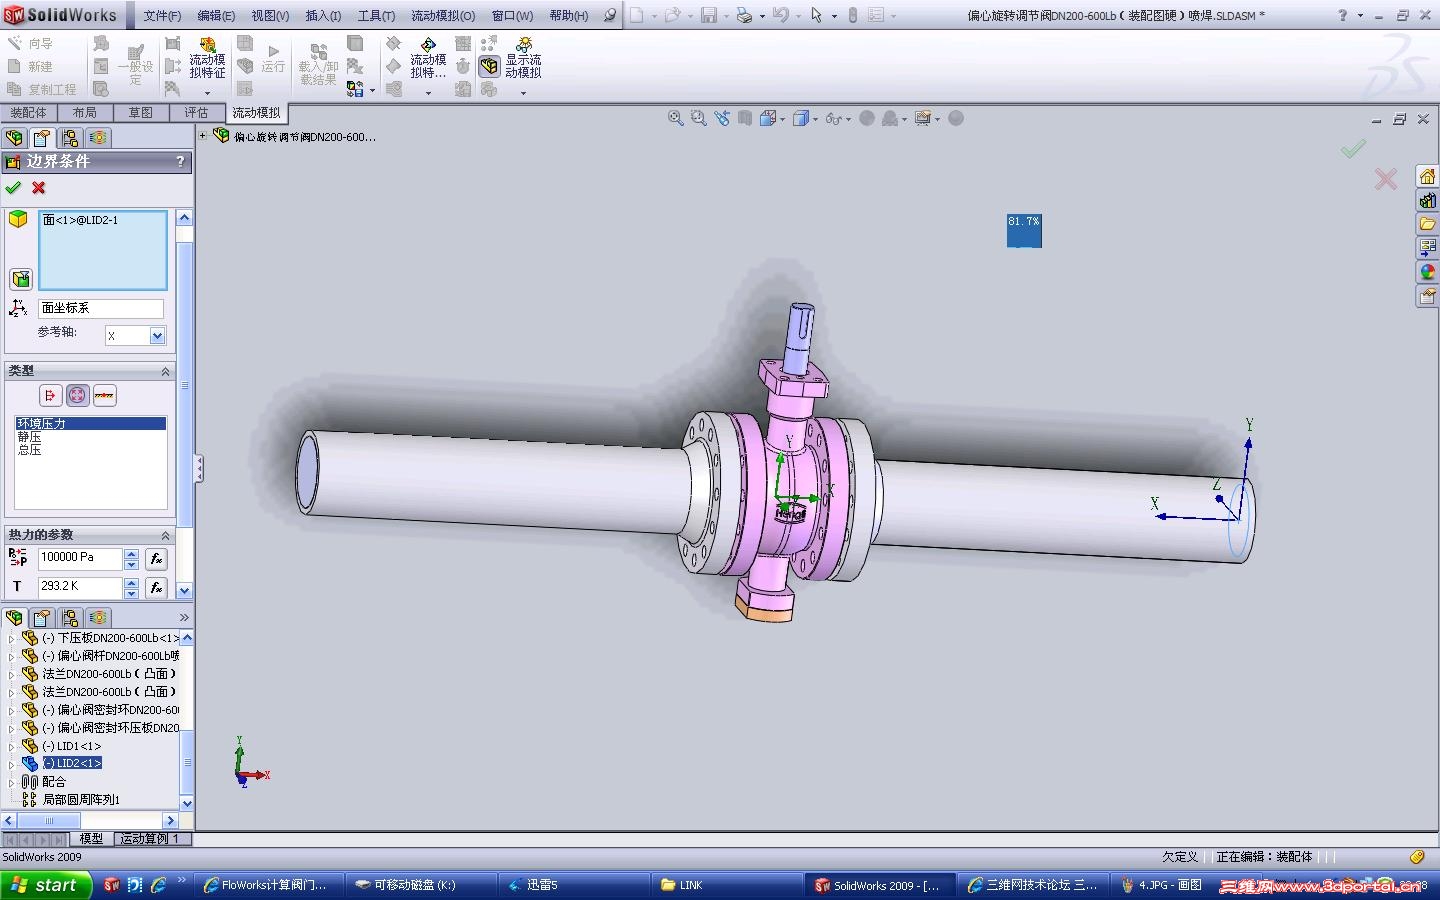
Task: Click the Previous View icon
Action: tap(722, 118)
